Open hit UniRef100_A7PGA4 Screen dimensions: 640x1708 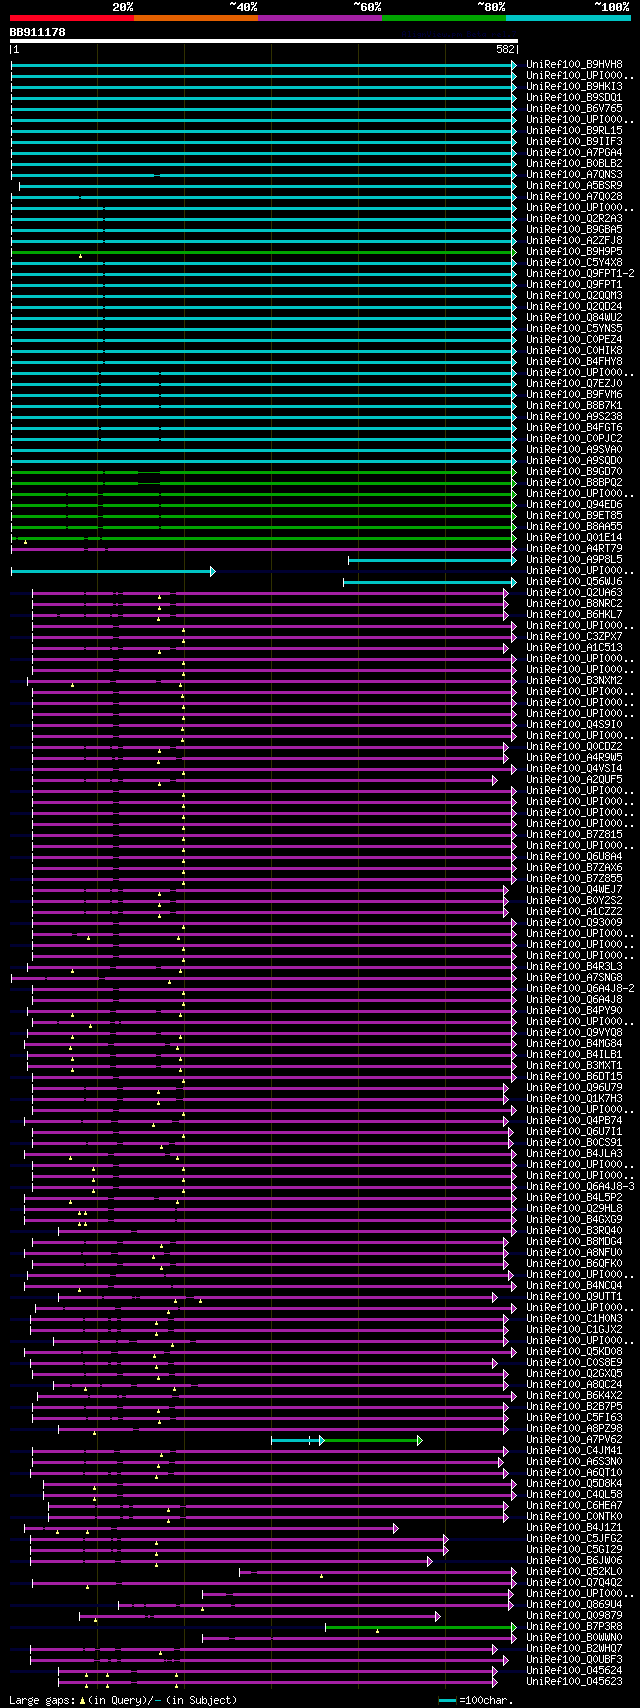[x=574, y=152]
